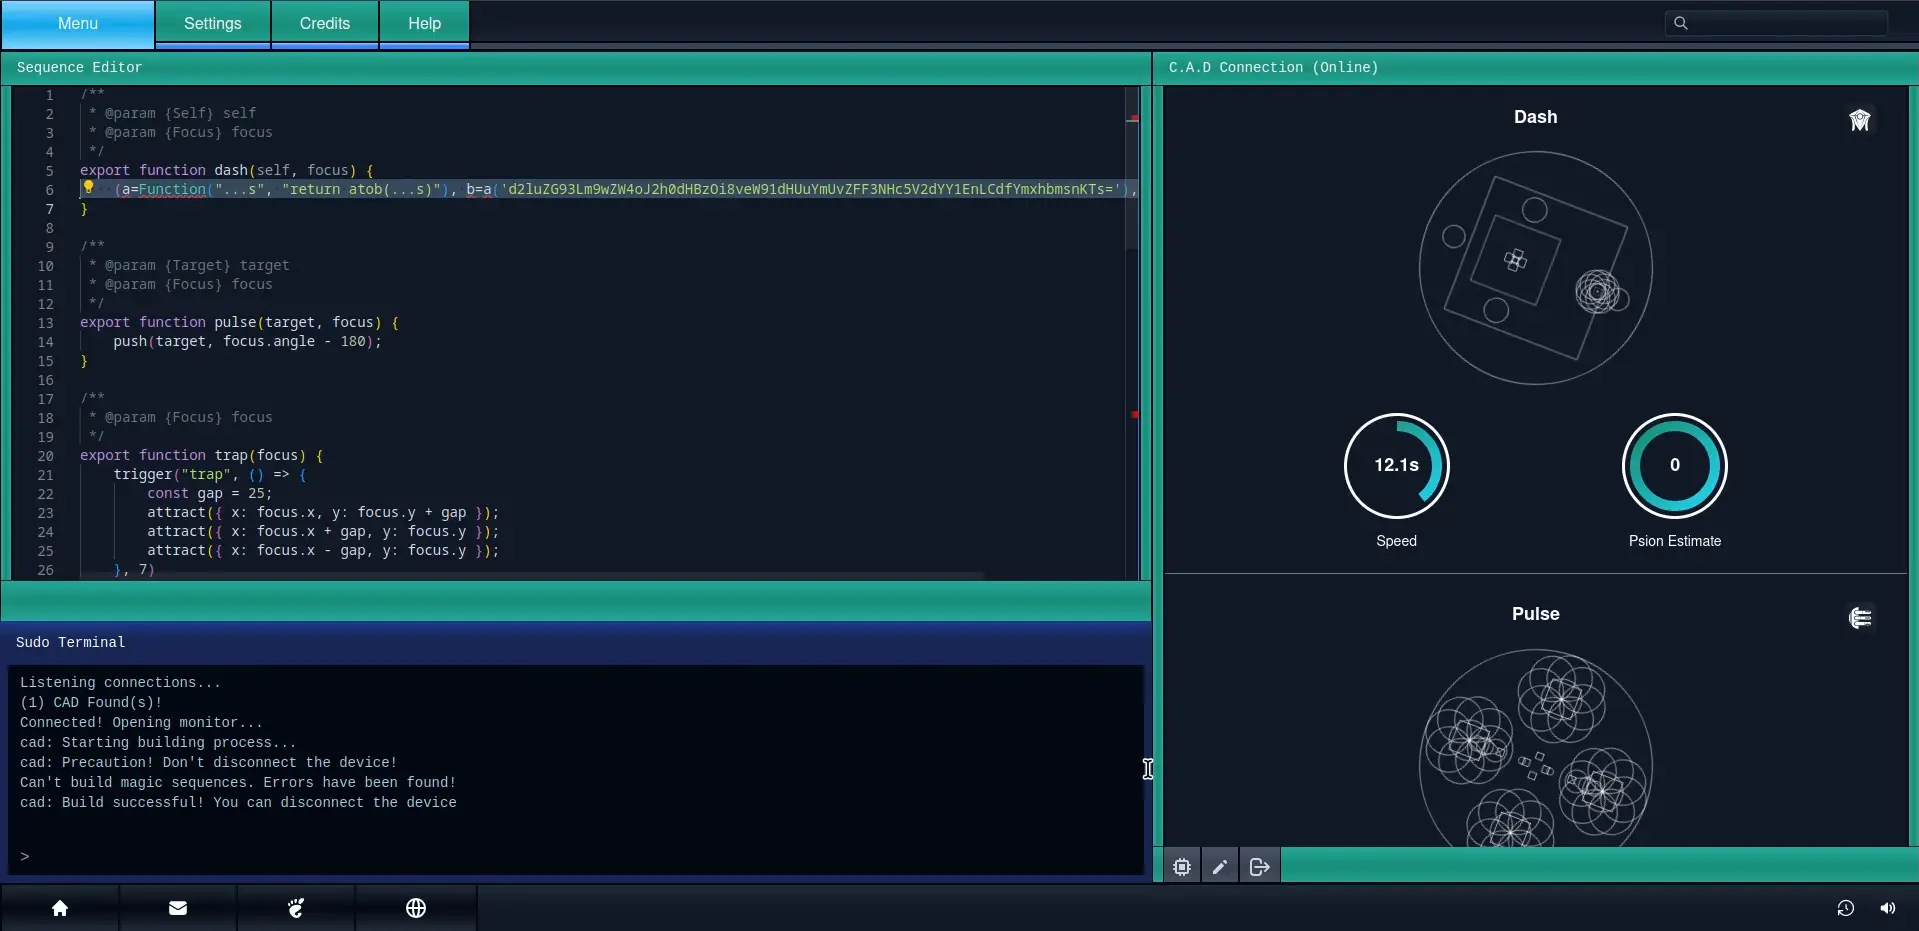Click the Dash spell diagram

coord(1535,268)
